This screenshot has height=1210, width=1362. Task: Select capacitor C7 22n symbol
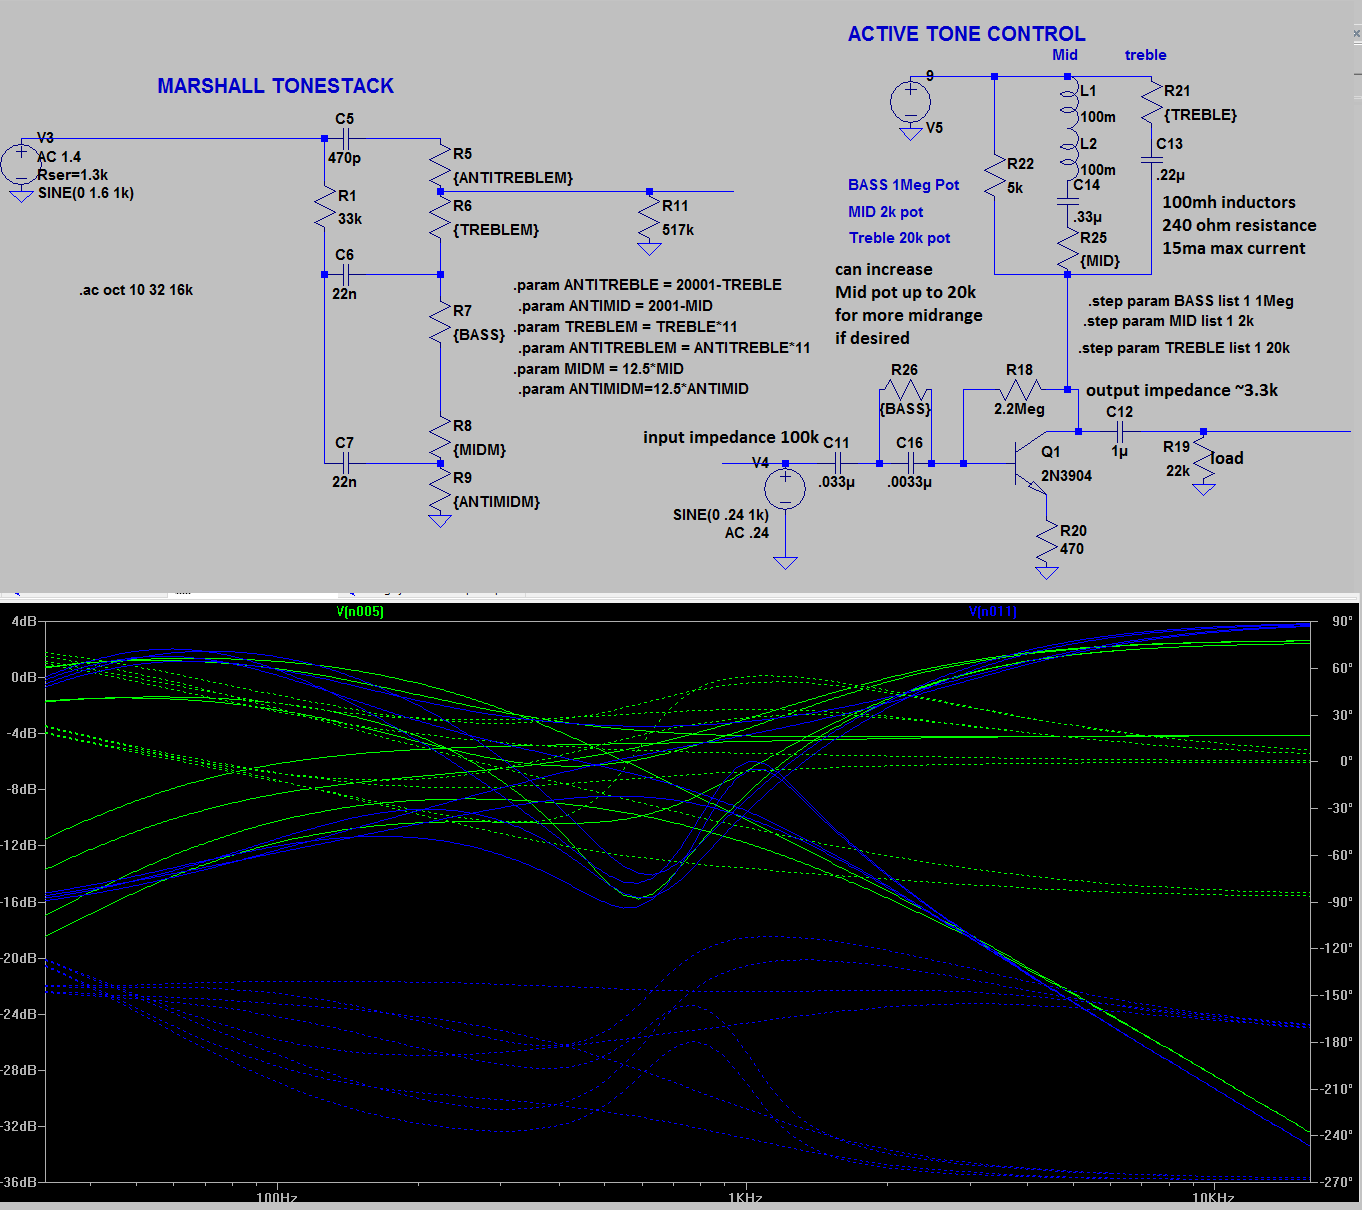(345, 463)
